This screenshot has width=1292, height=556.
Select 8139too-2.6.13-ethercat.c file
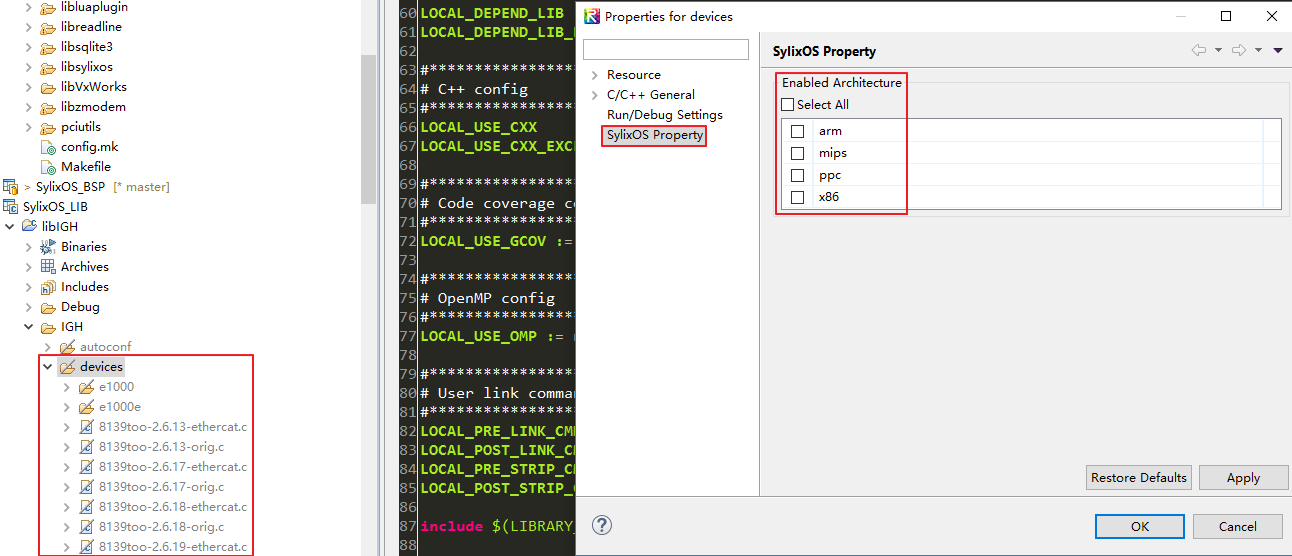173,427
